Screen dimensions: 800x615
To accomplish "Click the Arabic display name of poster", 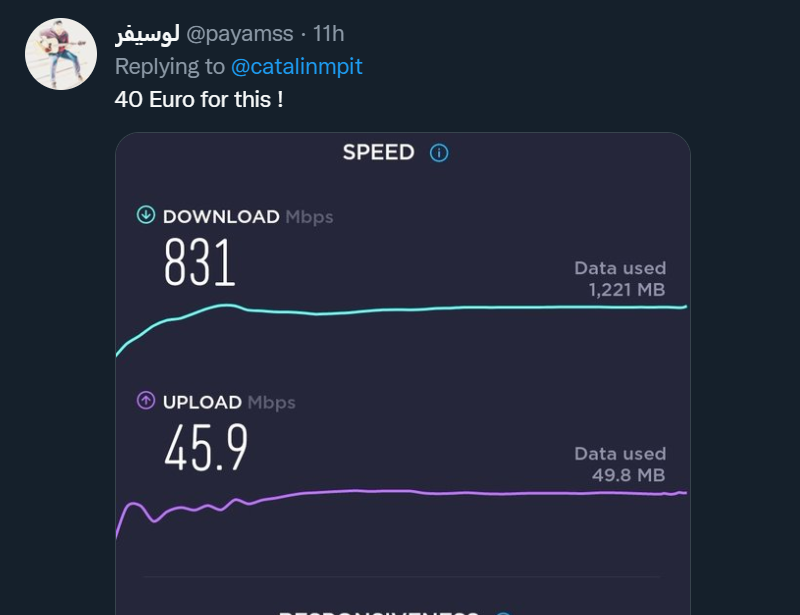I will 147,34.
